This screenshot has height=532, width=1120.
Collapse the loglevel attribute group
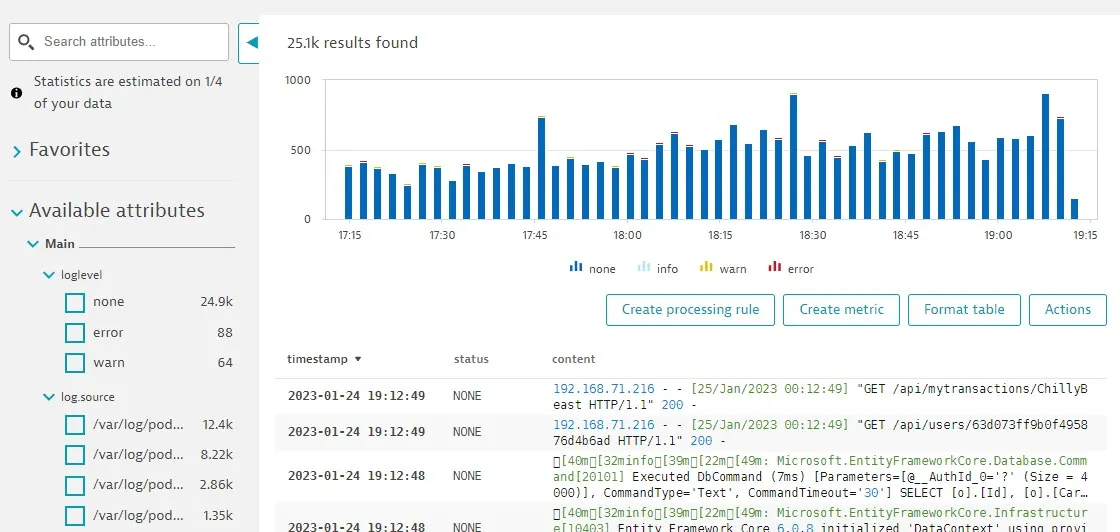[x=49, y=275]
